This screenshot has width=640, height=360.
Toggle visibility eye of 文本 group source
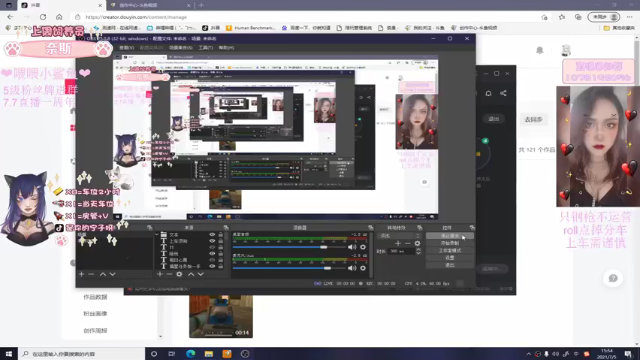[212, 235]
